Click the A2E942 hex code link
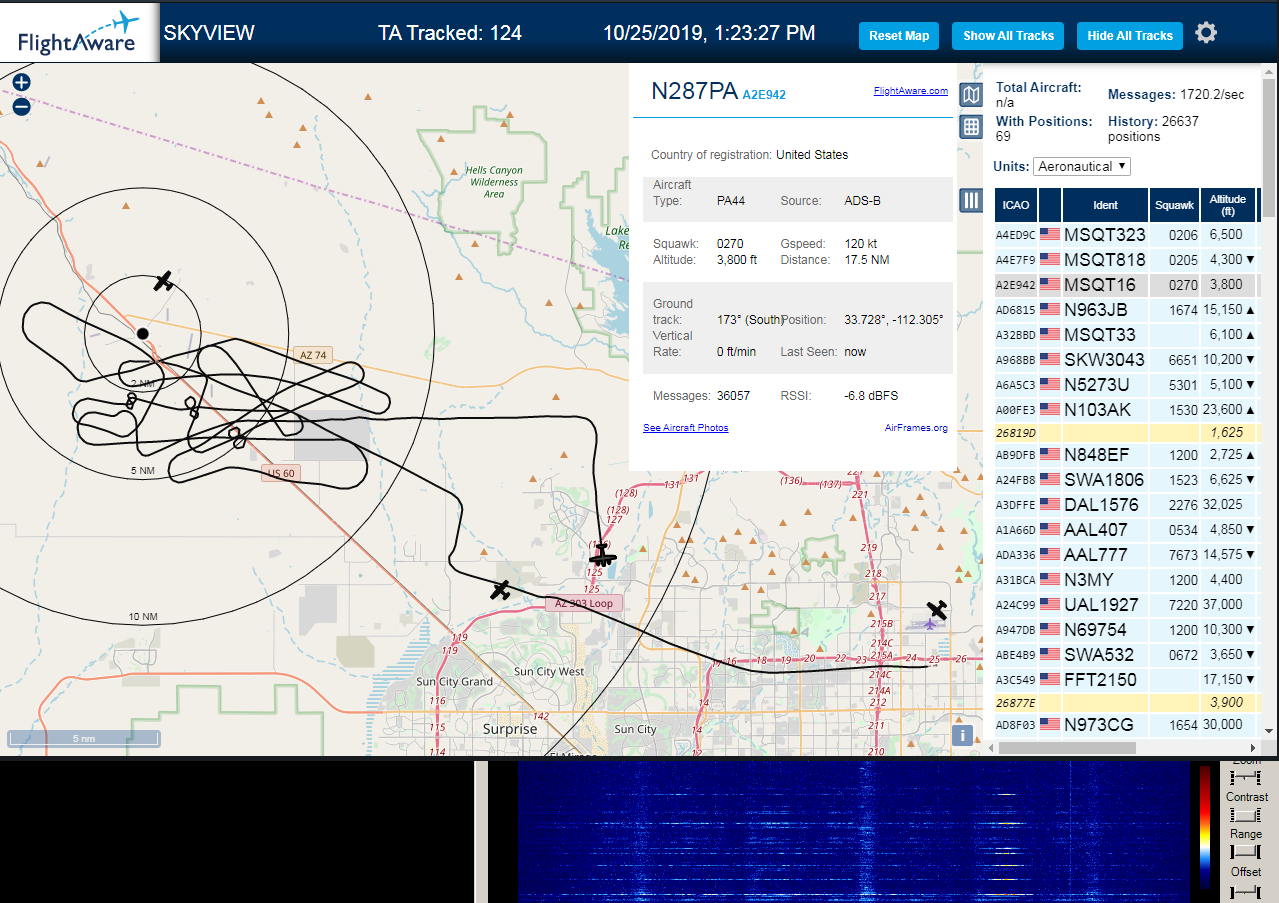Viewport: 1279px width, 903px height. click(x=764, y=95)
